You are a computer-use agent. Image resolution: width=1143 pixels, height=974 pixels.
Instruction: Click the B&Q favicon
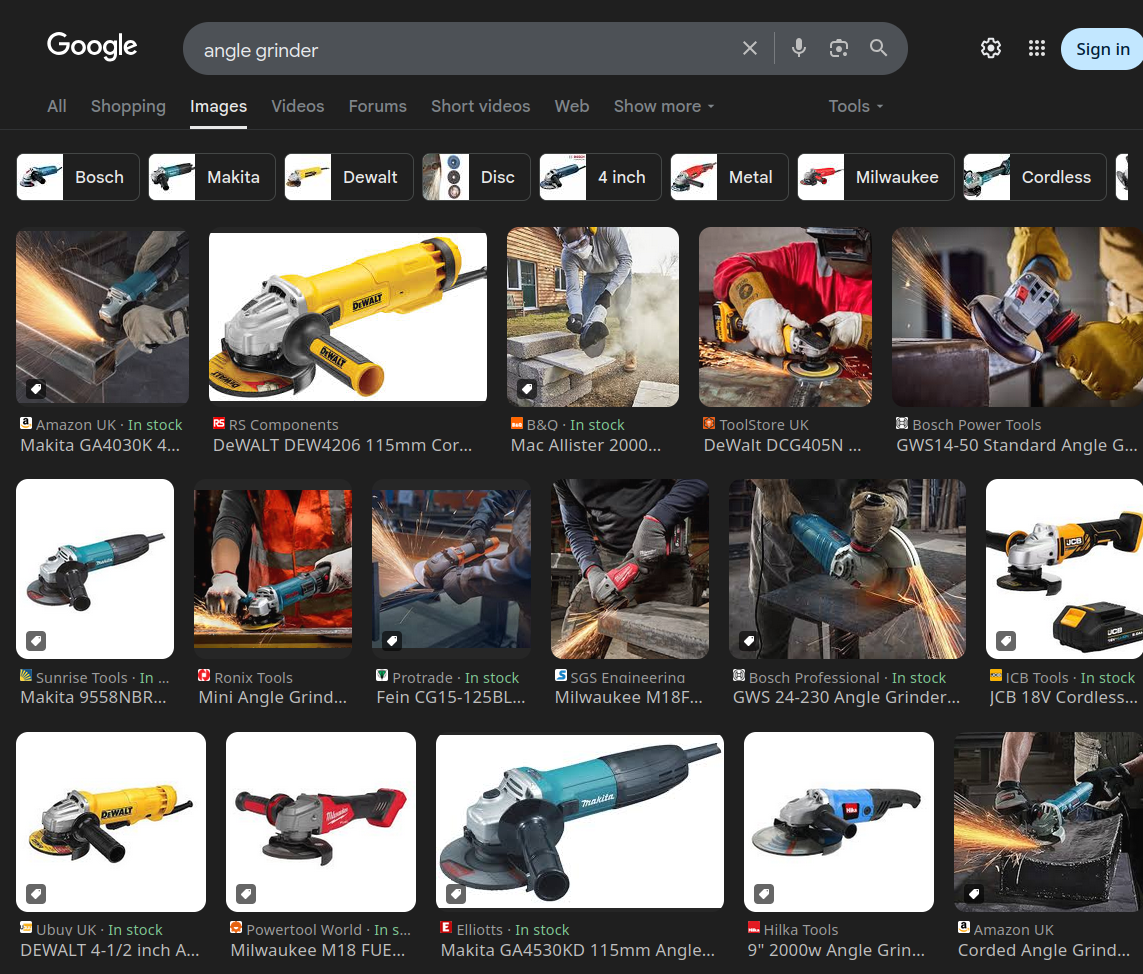point(517,423)
